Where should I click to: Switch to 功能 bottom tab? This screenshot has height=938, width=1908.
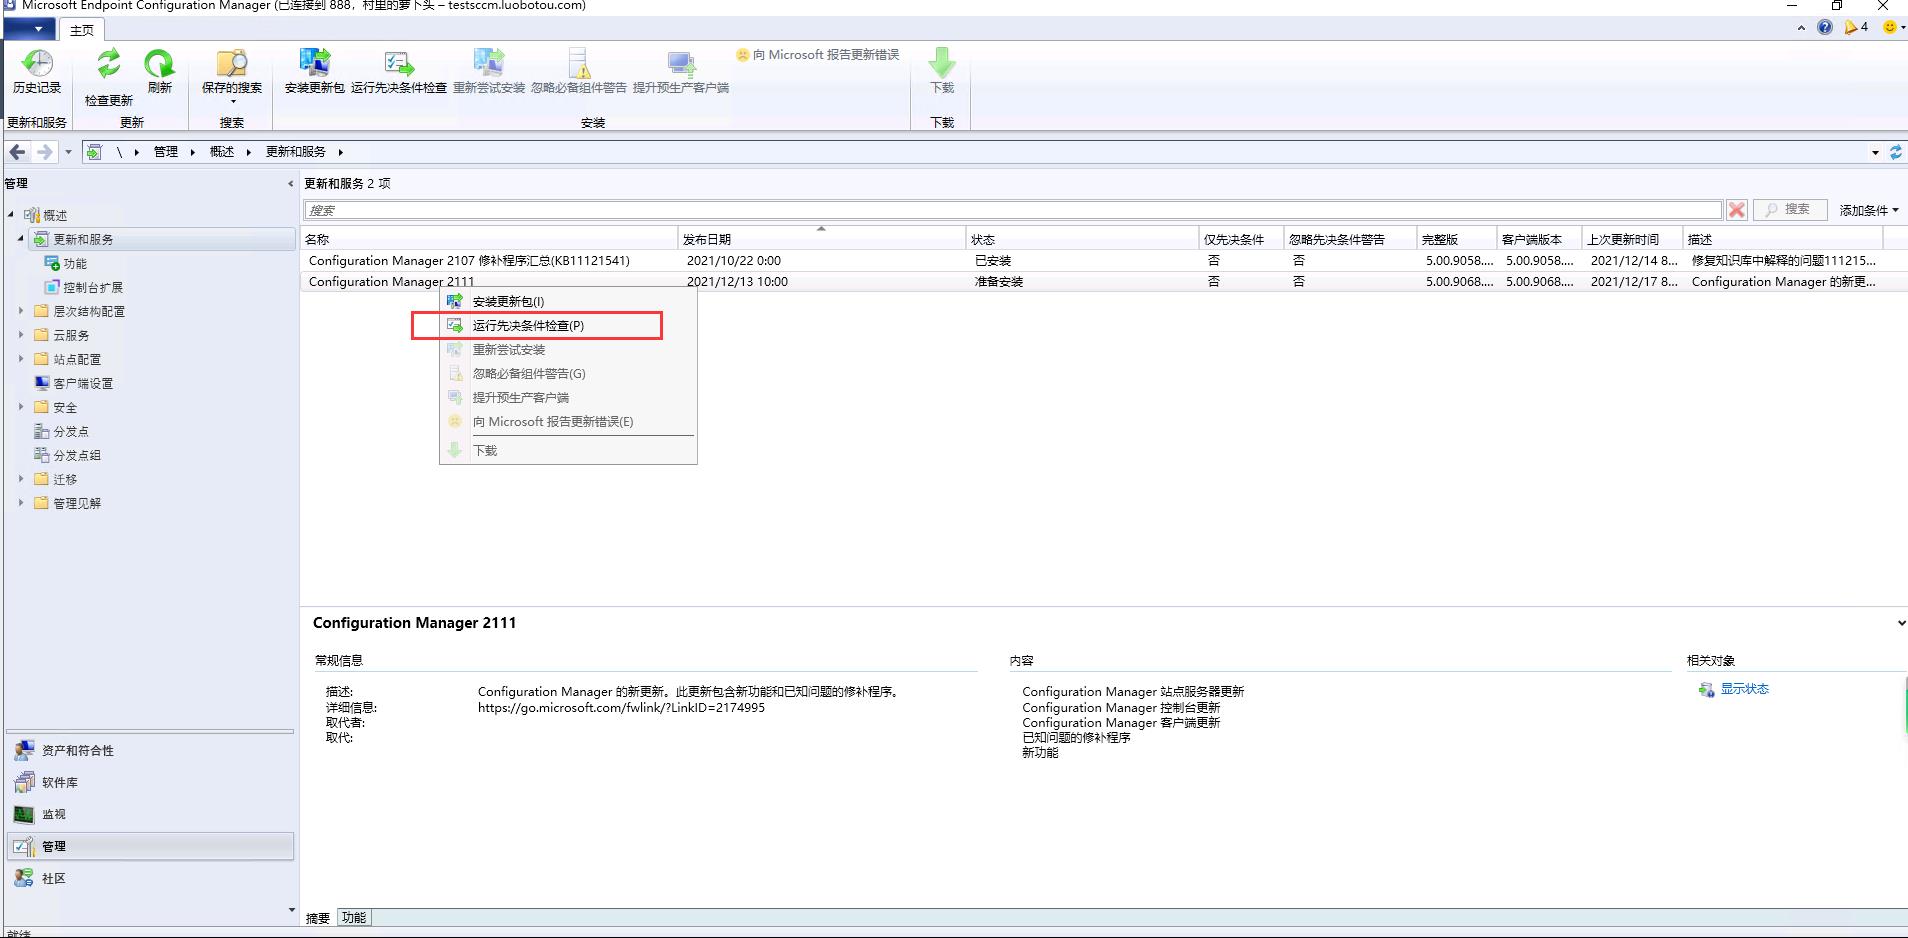[354, 918]
